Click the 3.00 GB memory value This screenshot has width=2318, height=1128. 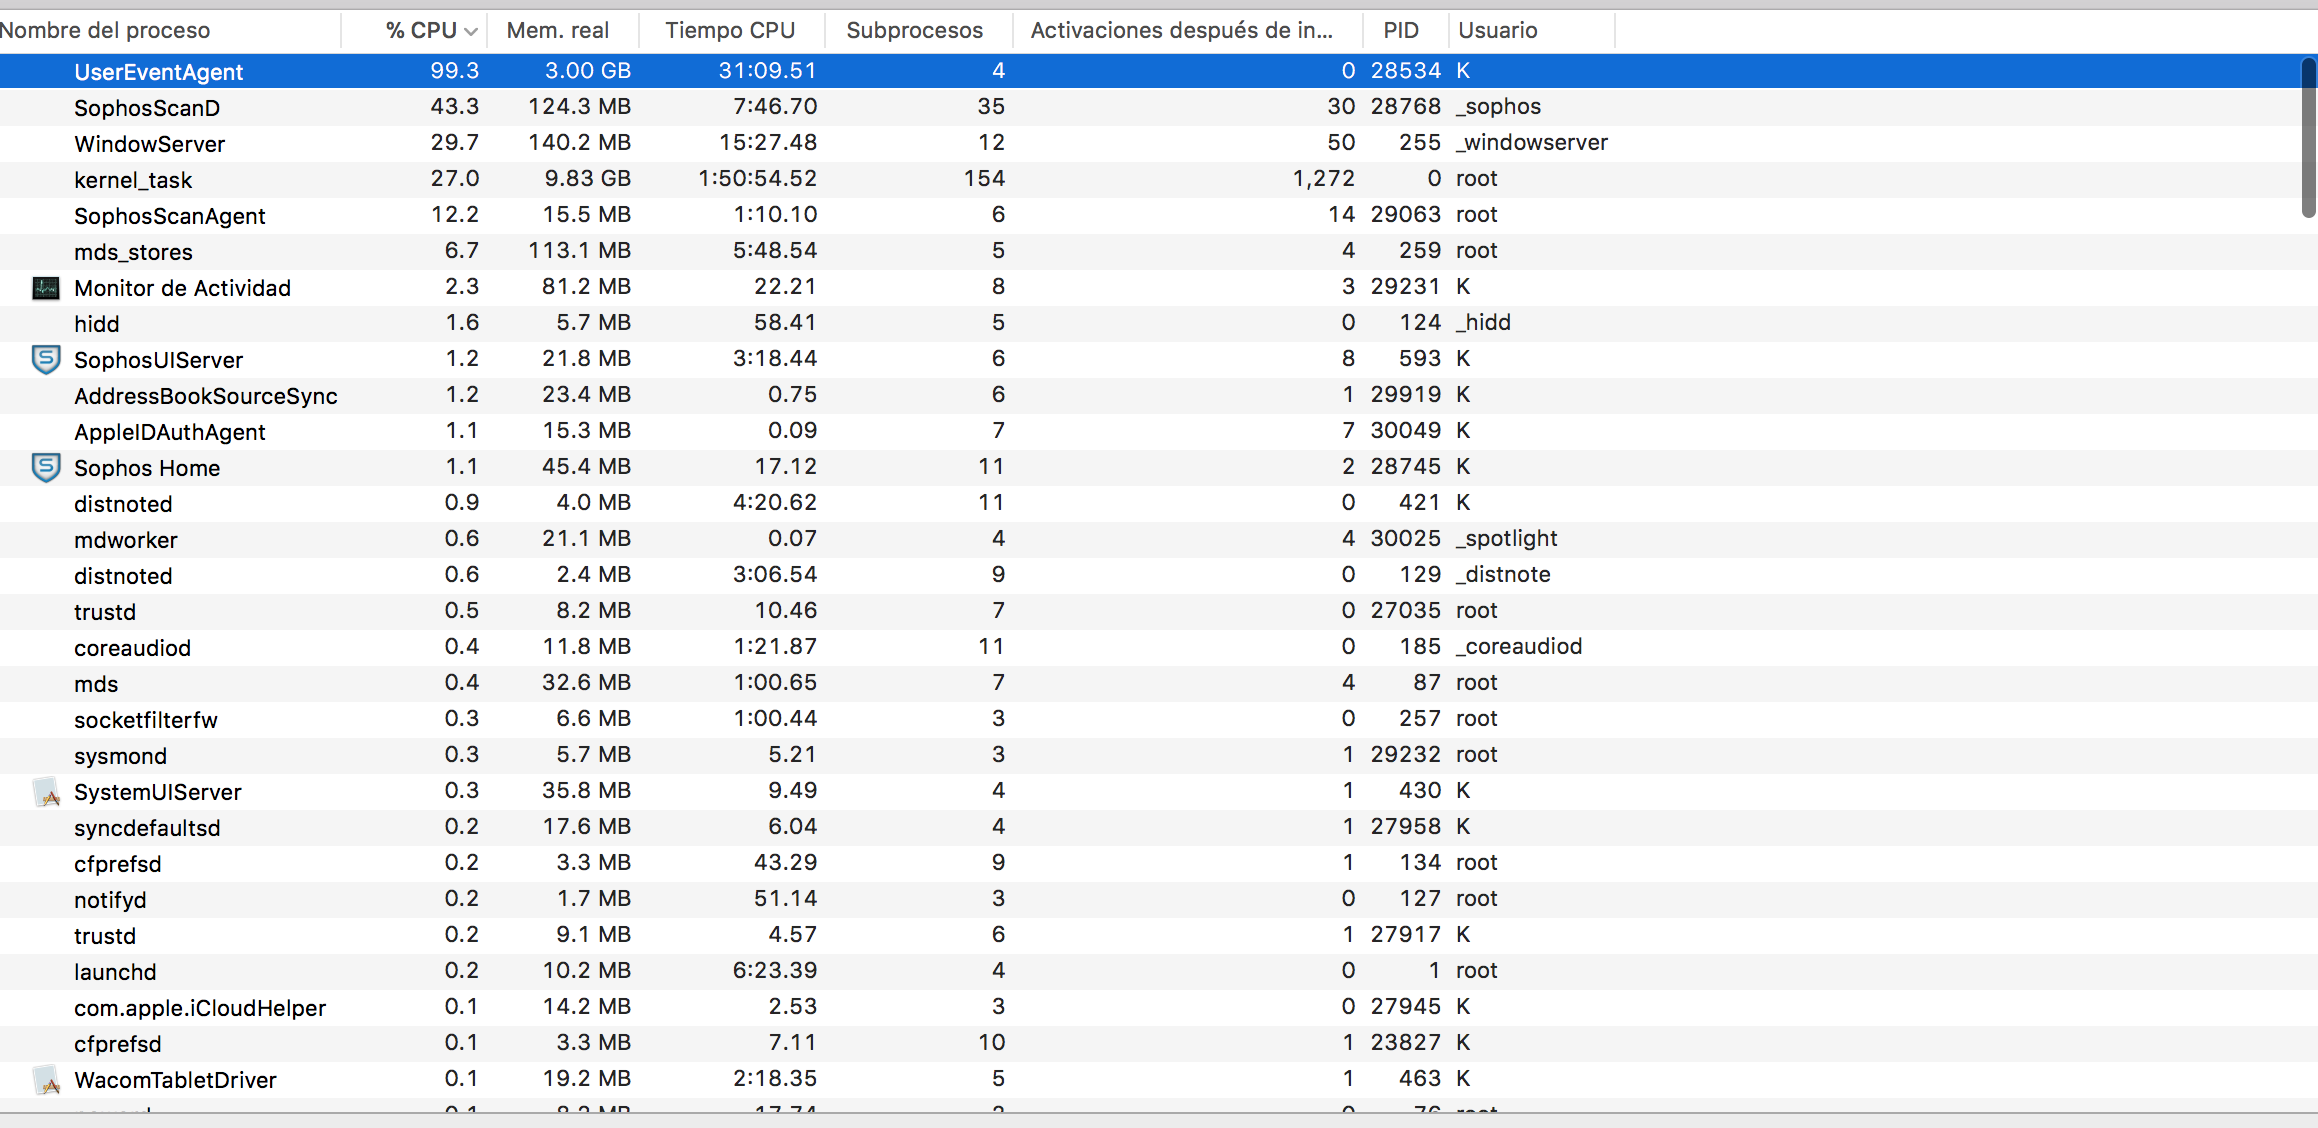pyautogui.click(x=588, y=71)
